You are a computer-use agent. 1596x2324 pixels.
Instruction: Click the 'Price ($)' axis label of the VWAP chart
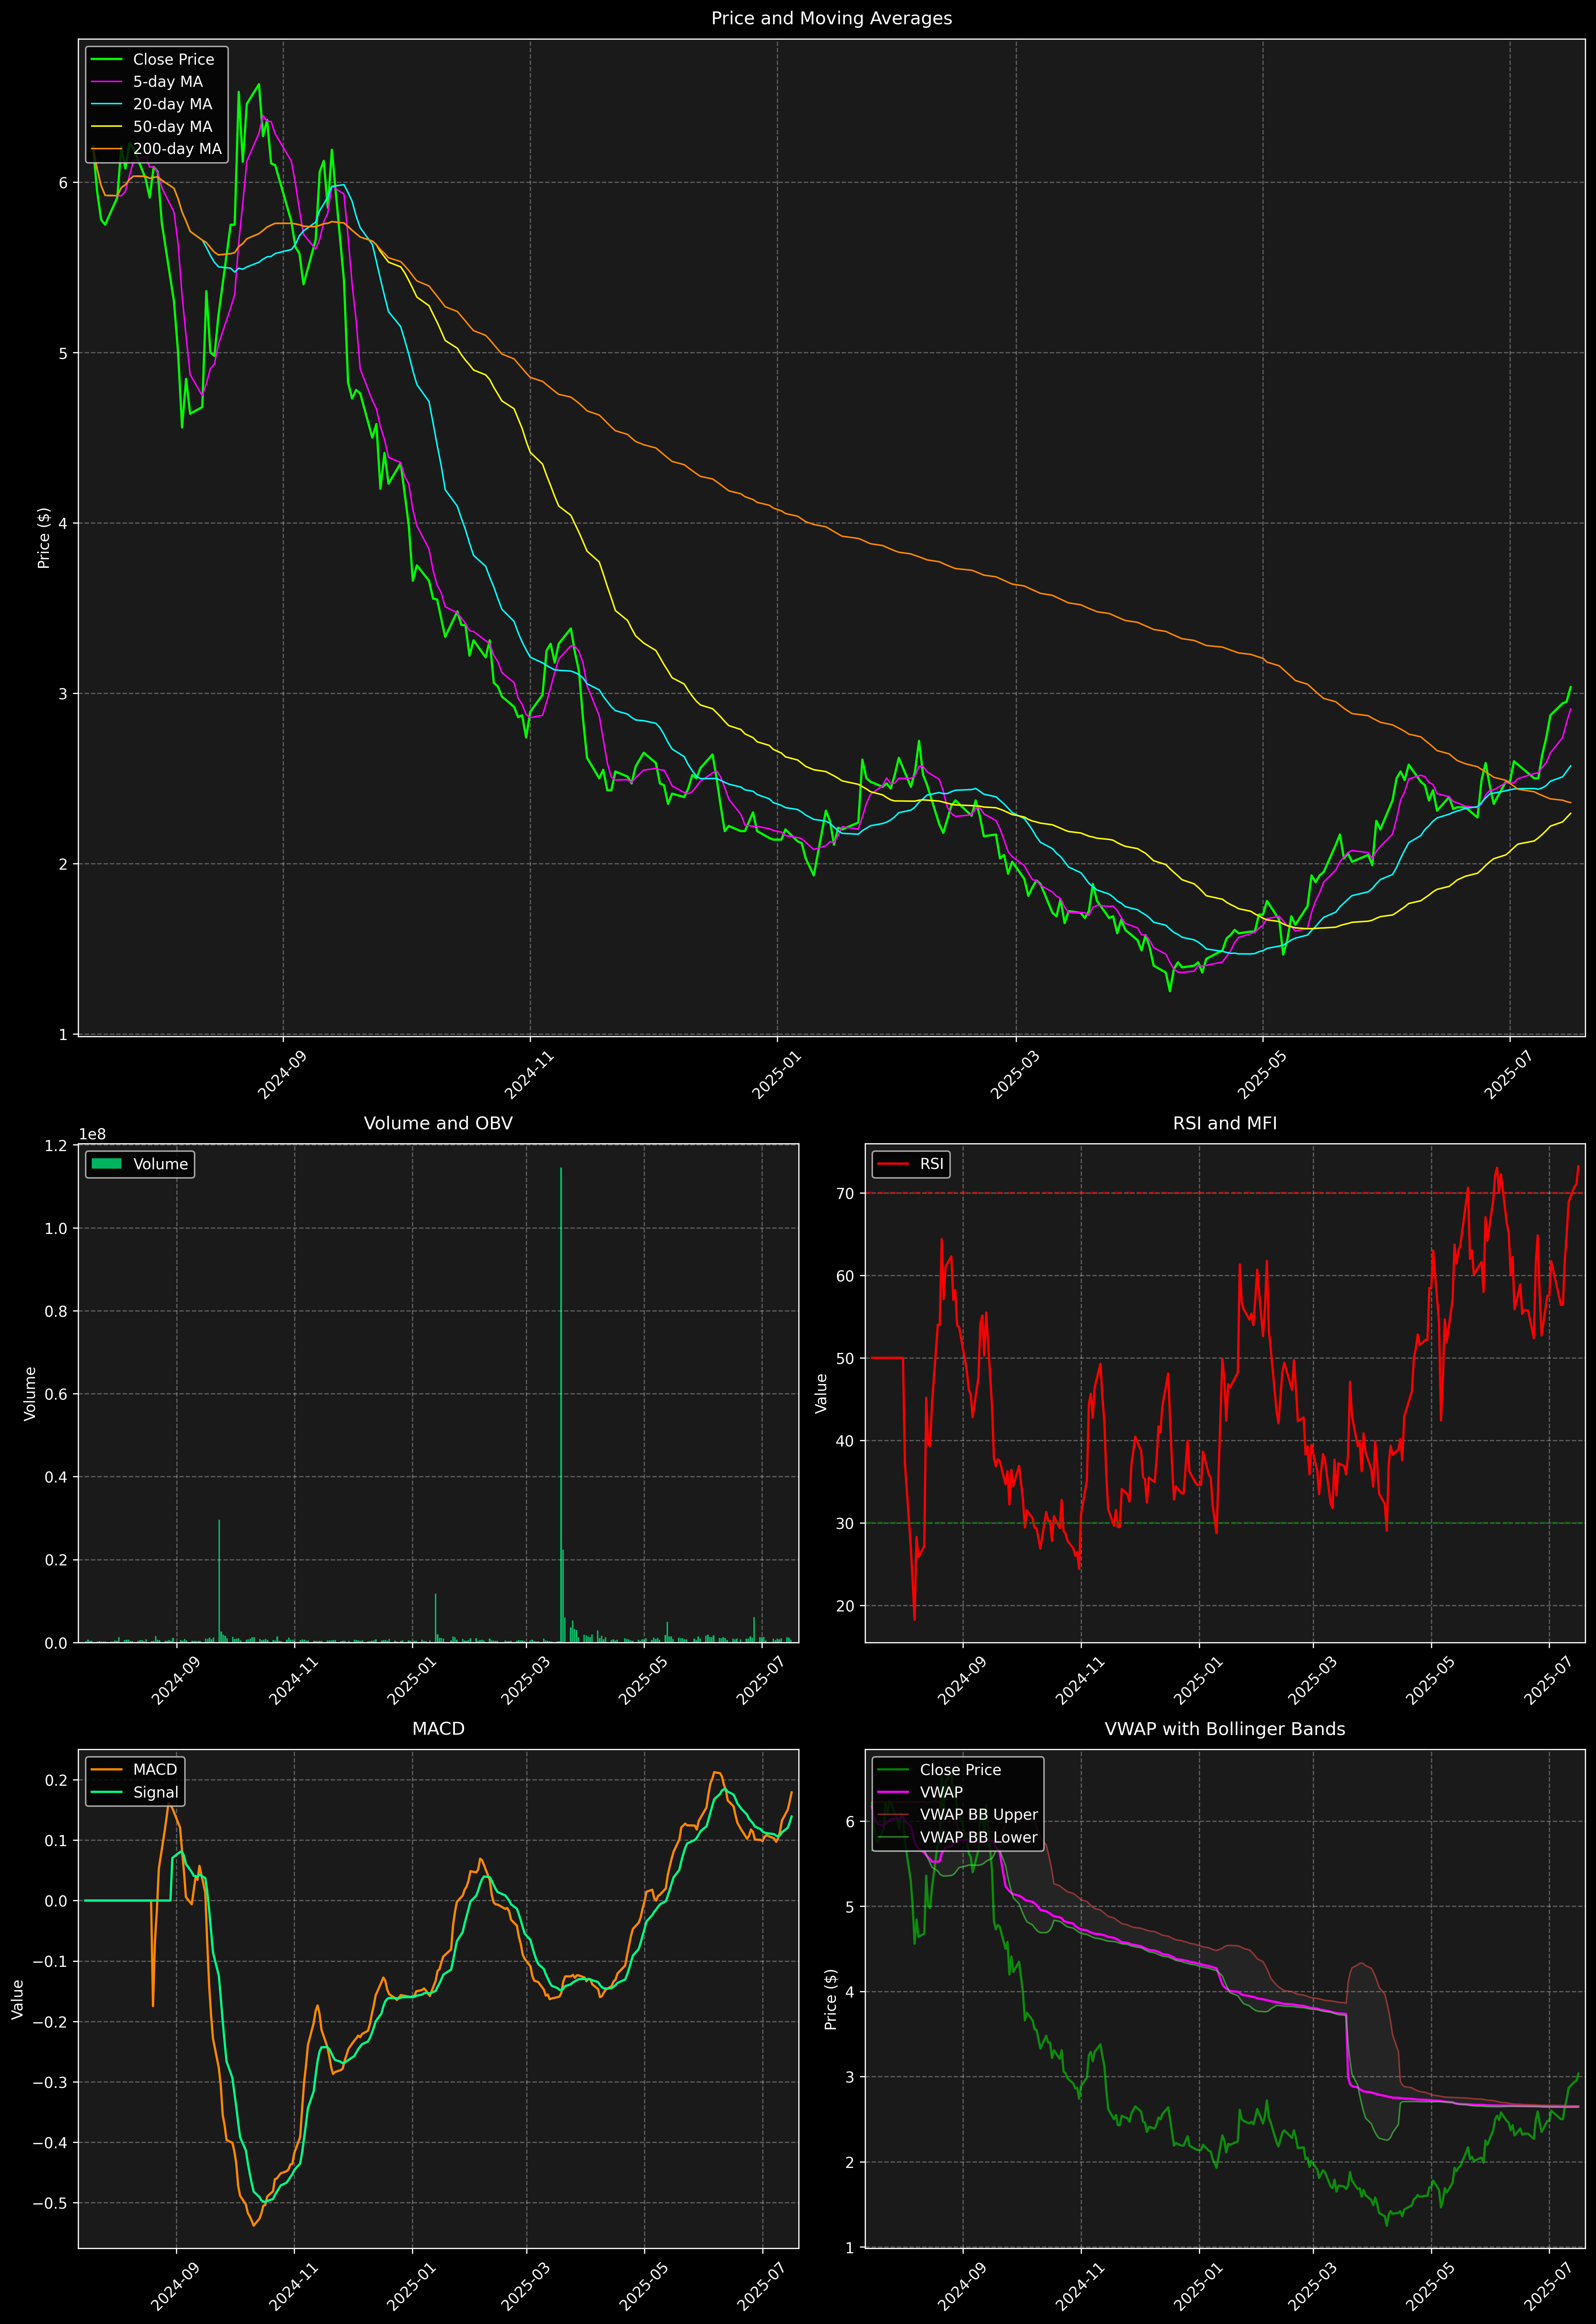pos(831,1999)
